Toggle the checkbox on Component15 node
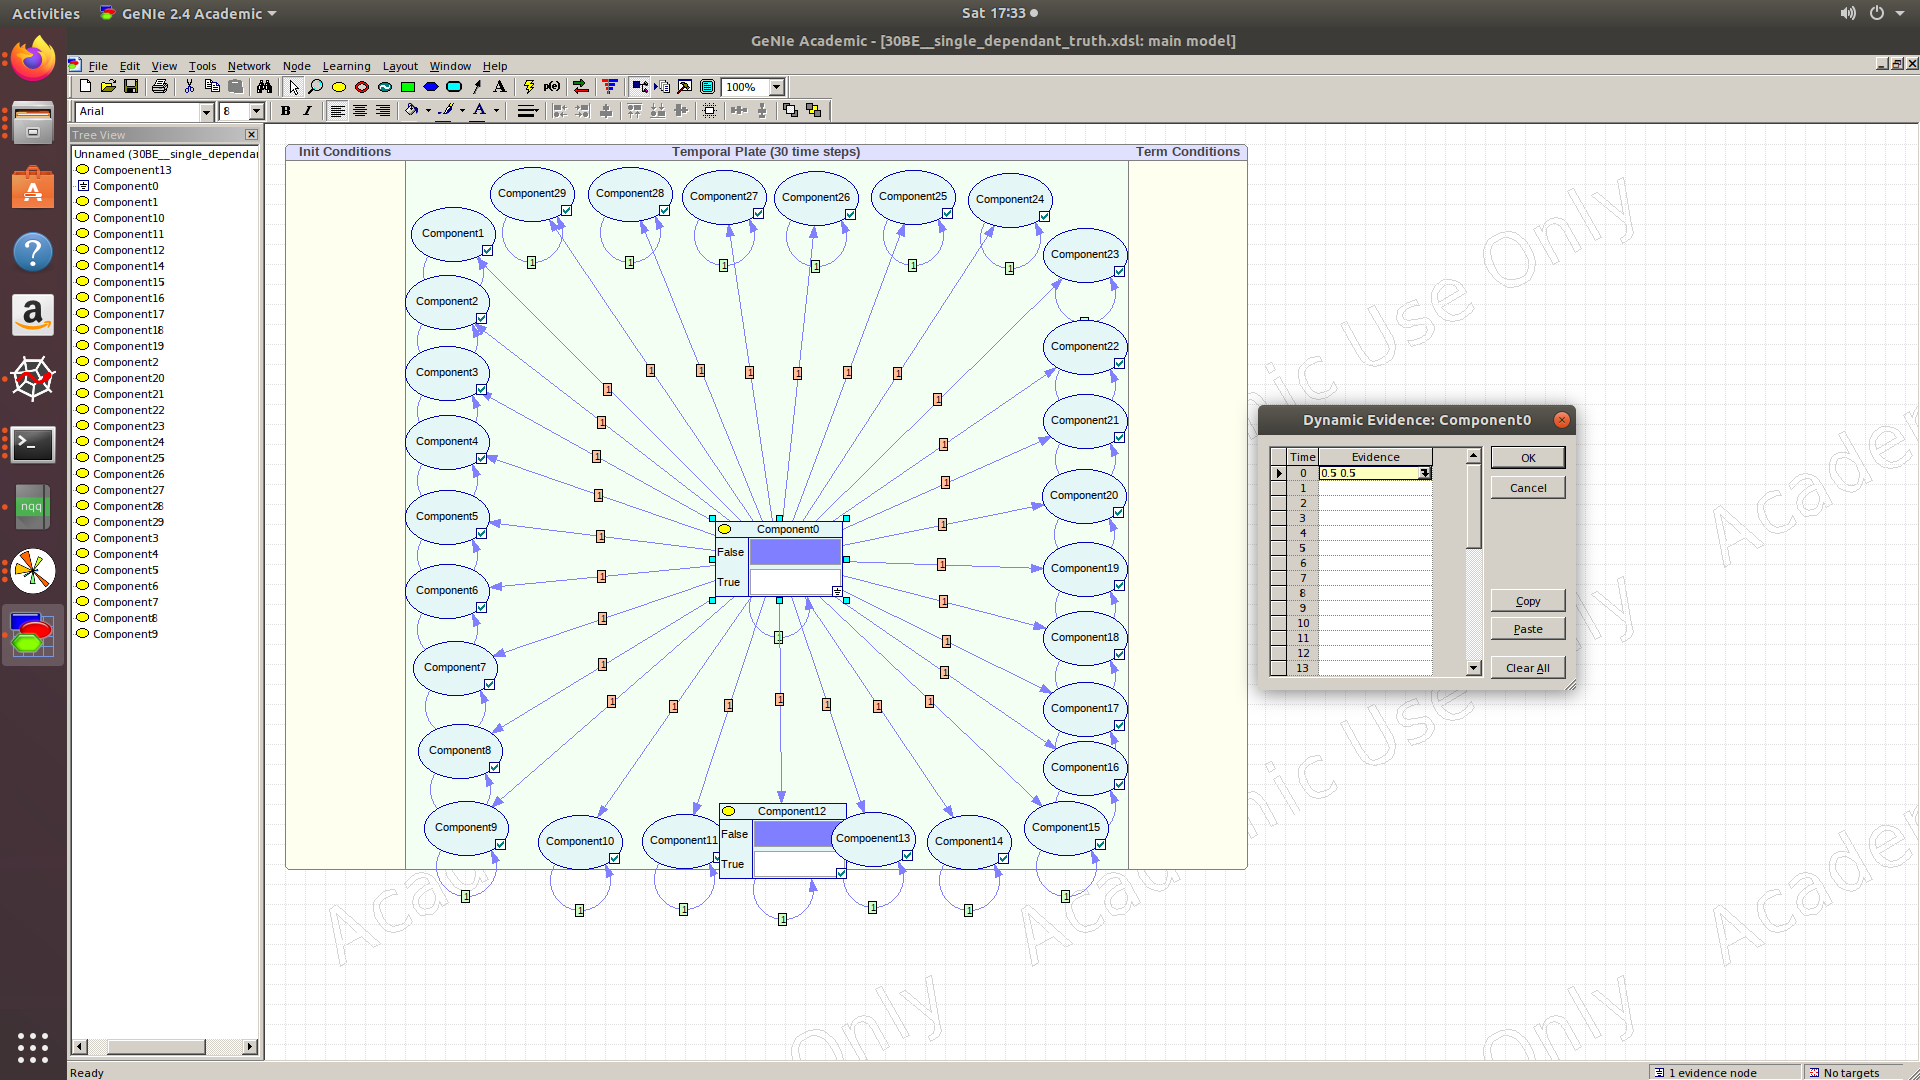The width and height of the screenshot is (1920, 1080). (1100, 845)
